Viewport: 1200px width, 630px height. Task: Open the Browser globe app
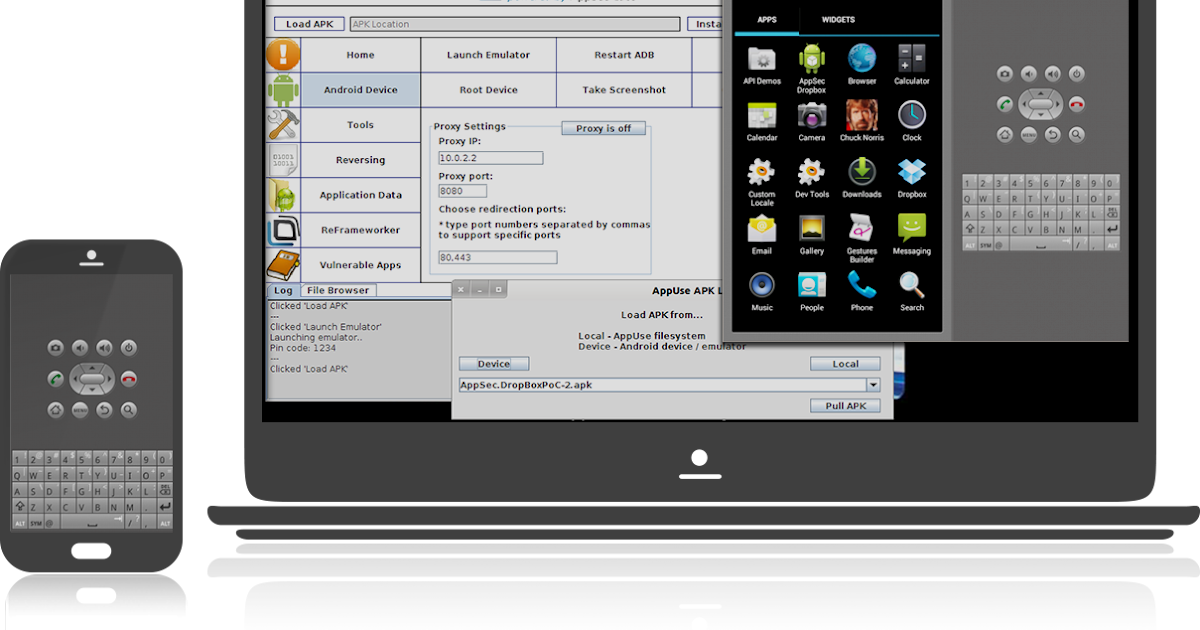point(862,65)
